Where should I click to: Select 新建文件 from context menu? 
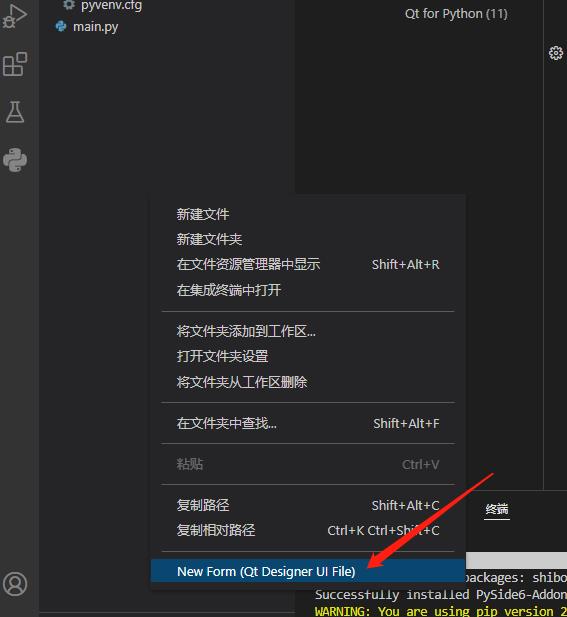308,214
